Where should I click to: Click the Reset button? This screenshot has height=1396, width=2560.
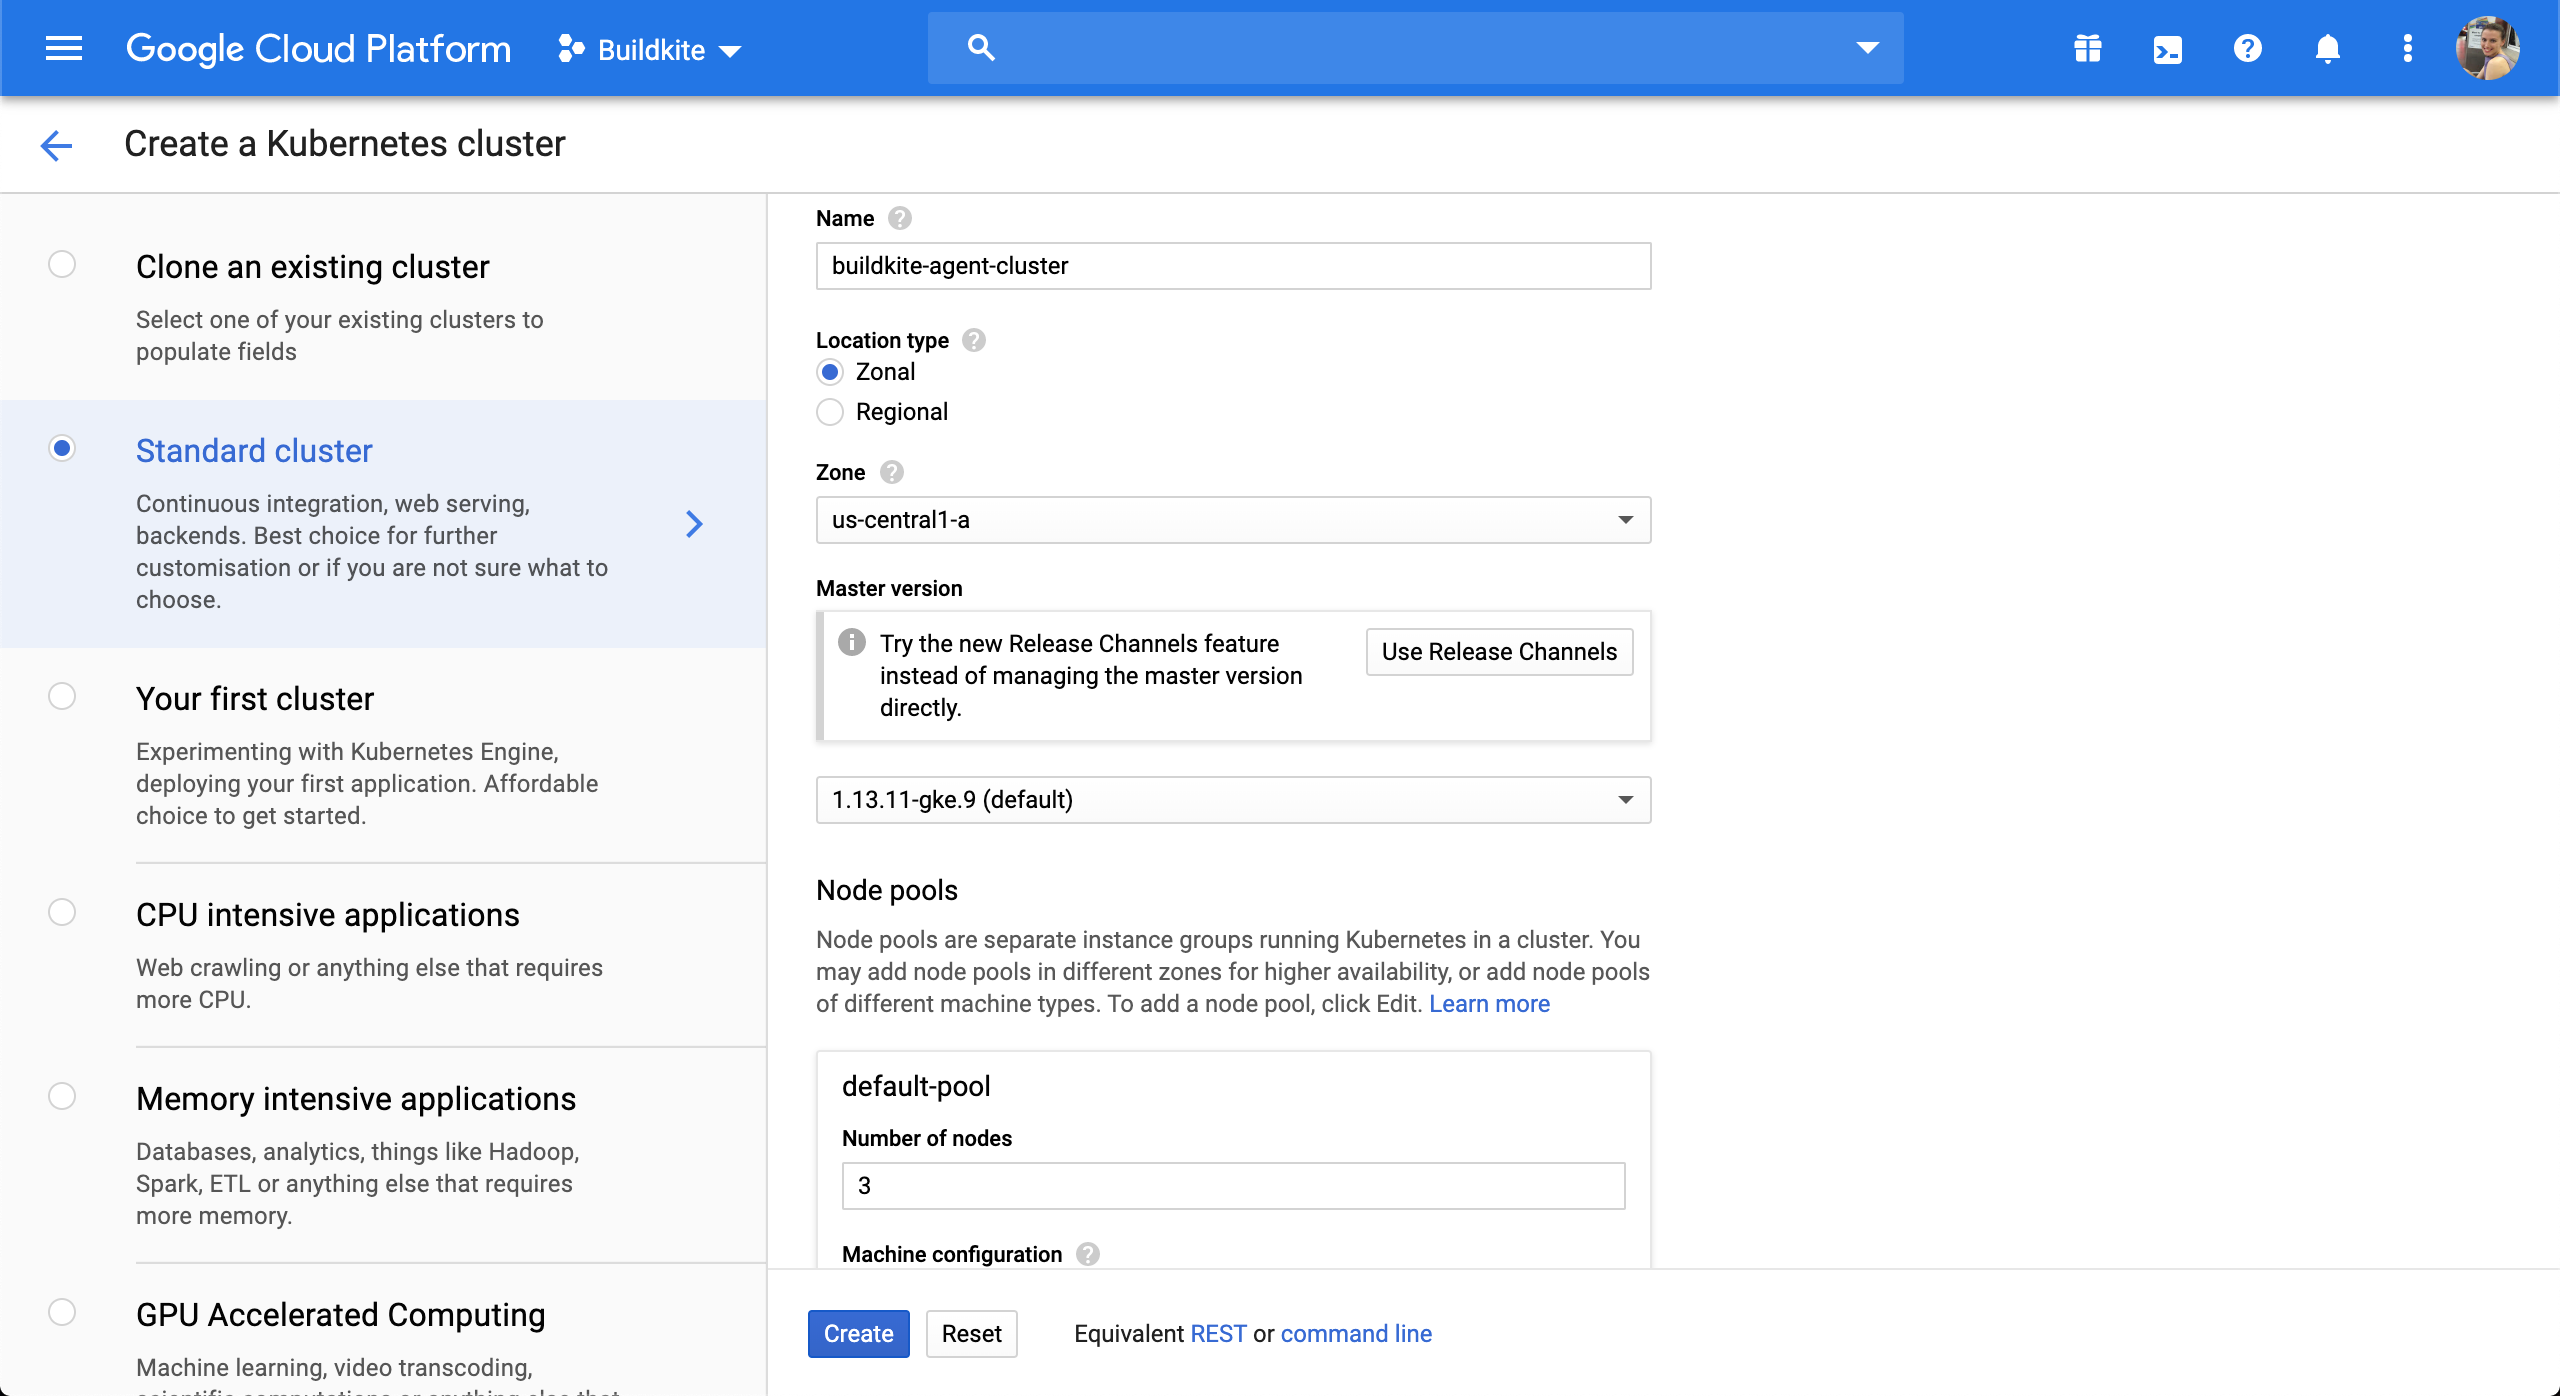[971, 1334]
